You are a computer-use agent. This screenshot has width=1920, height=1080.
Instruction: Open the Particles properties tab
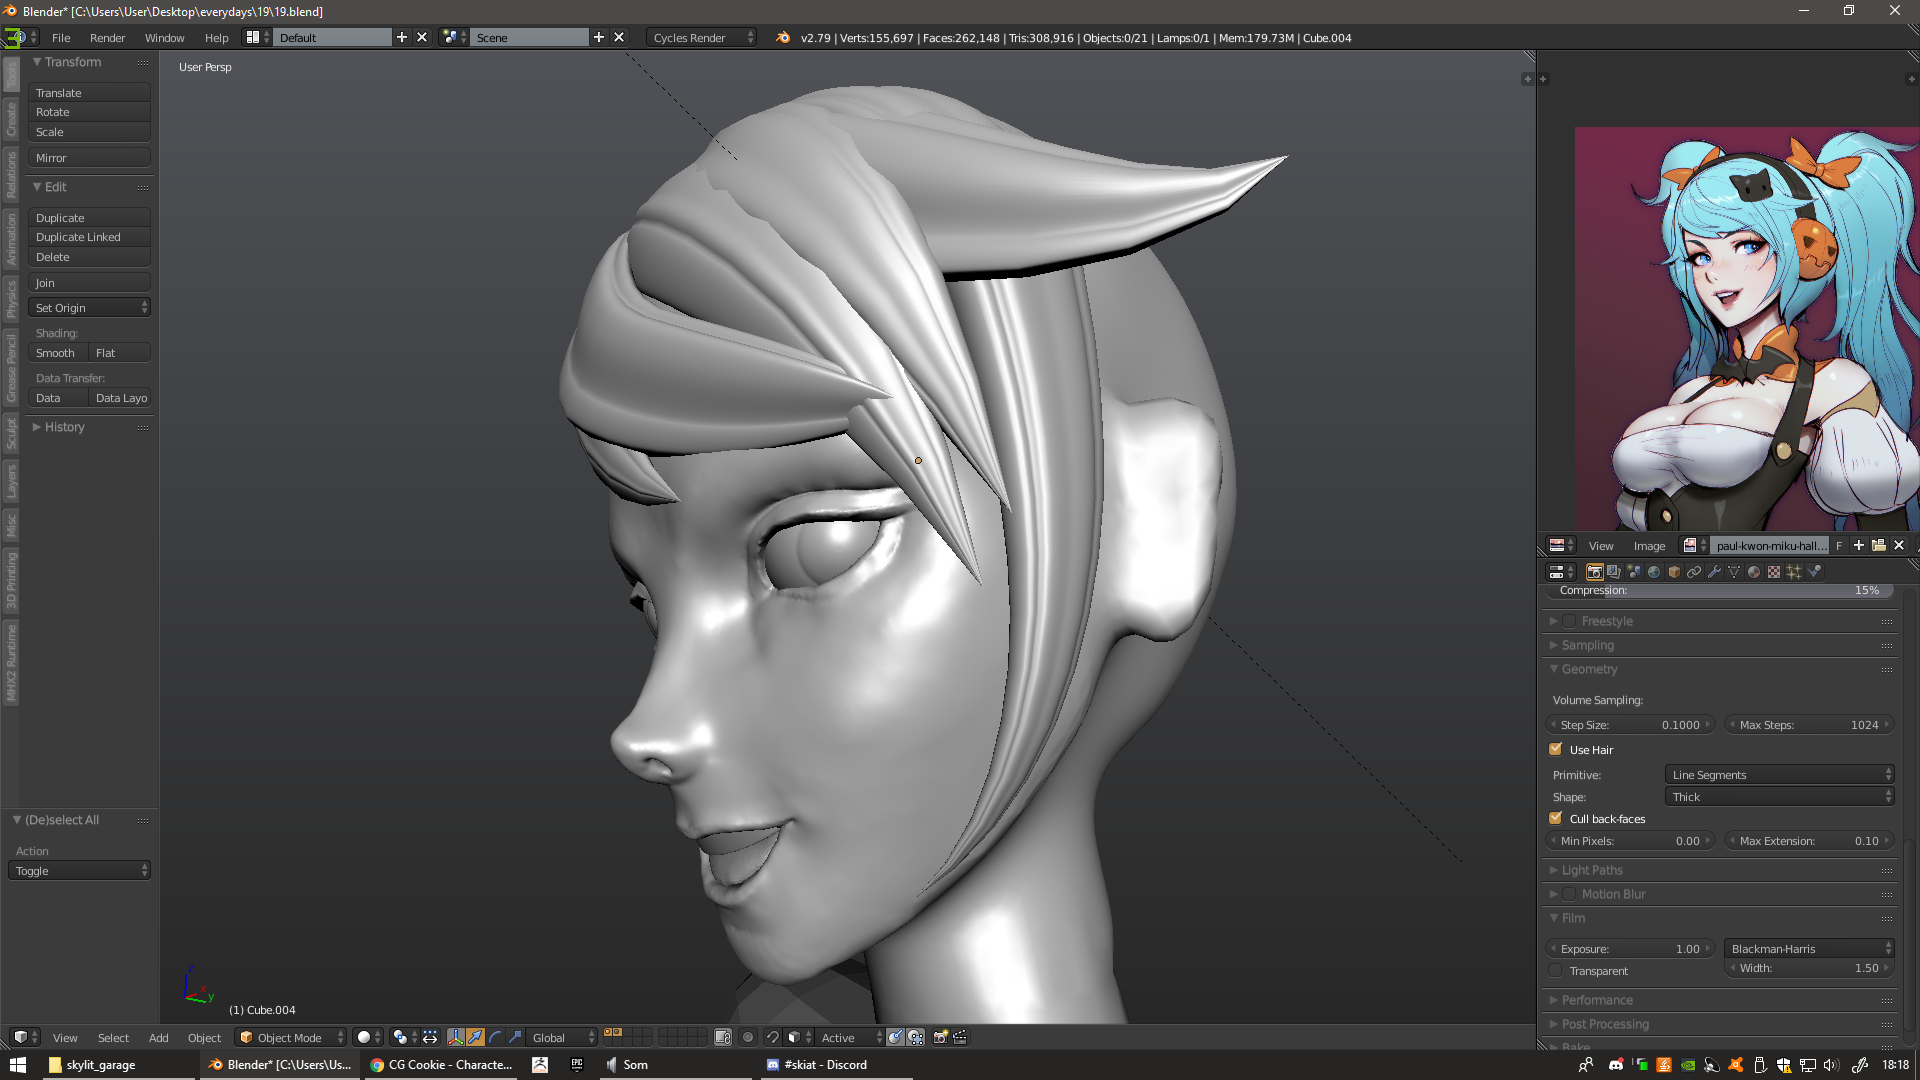click(x=1794, y=572)
